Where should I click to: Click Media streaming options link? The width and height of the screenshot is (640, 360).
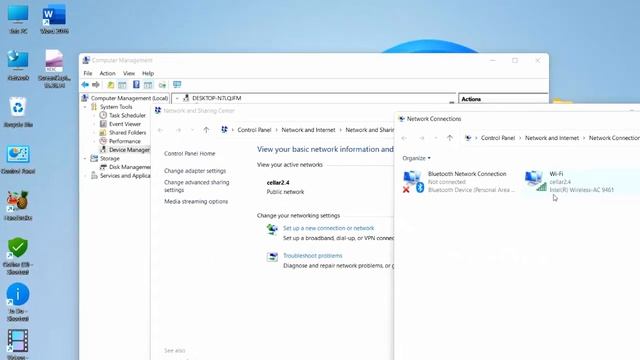click(196, 202)
